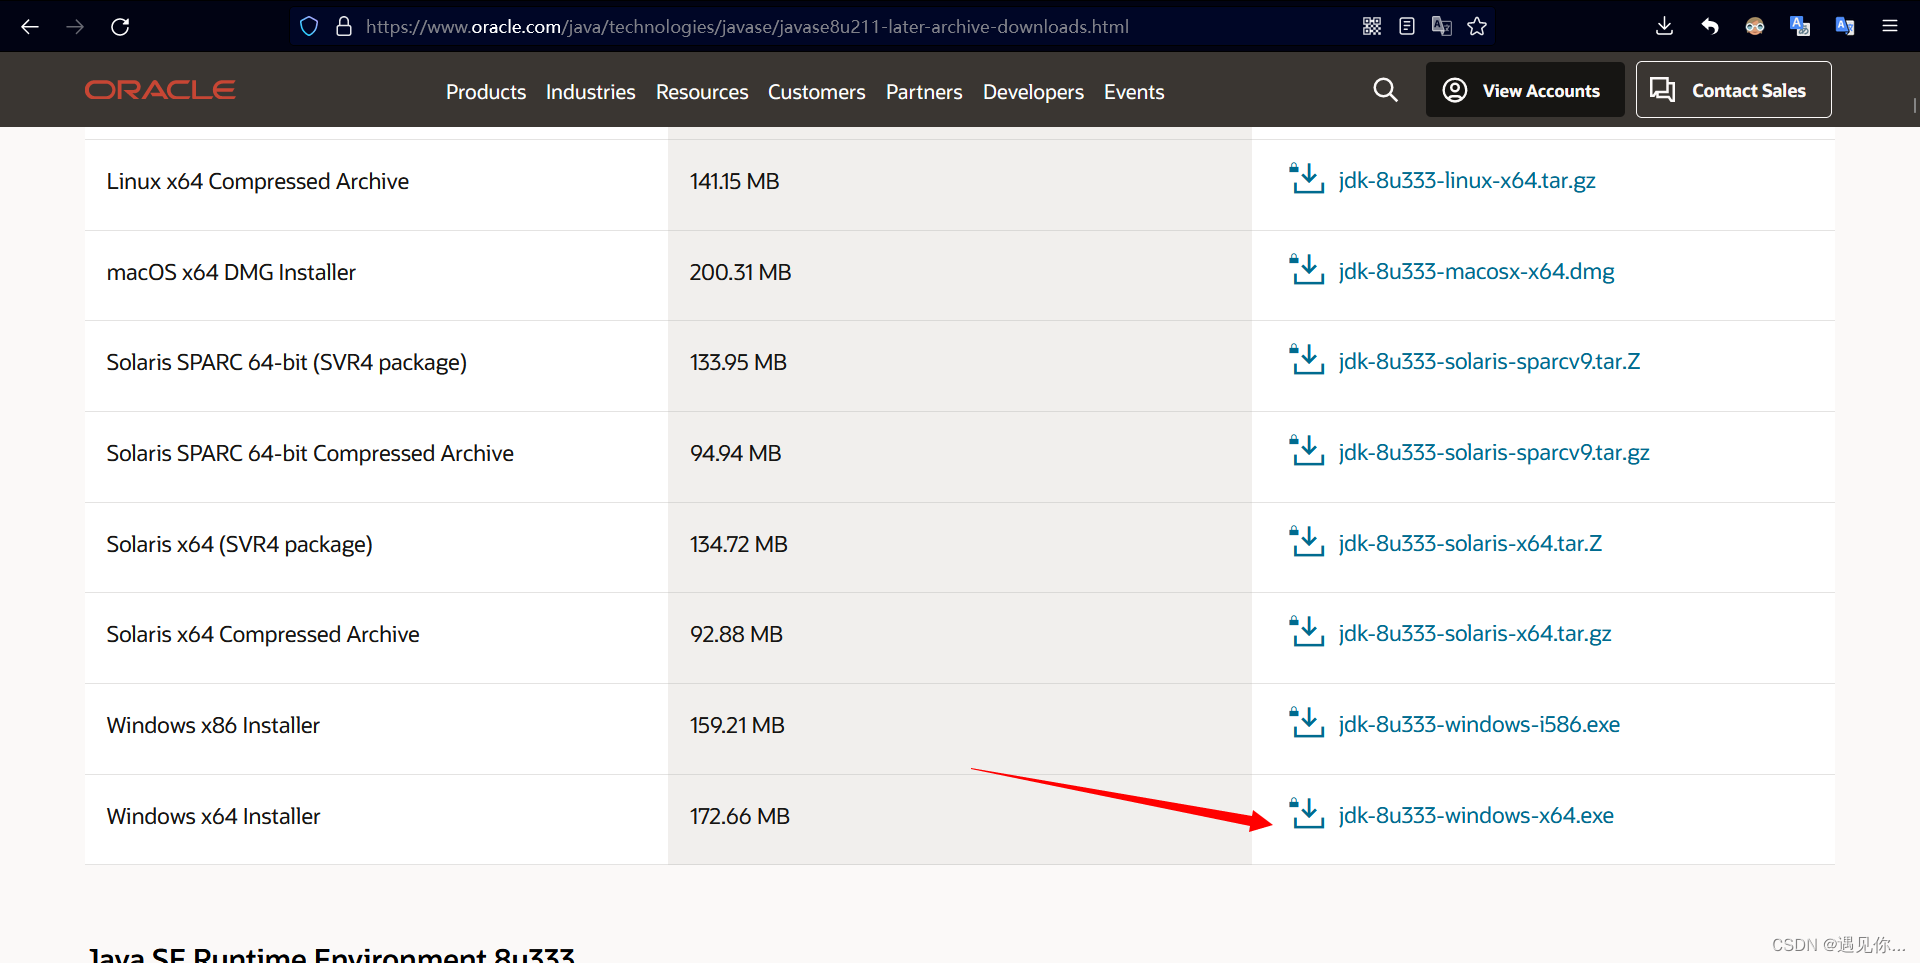Click the View Accounts button
This screenshot has width=1920, height=963.
point(1525,90)
